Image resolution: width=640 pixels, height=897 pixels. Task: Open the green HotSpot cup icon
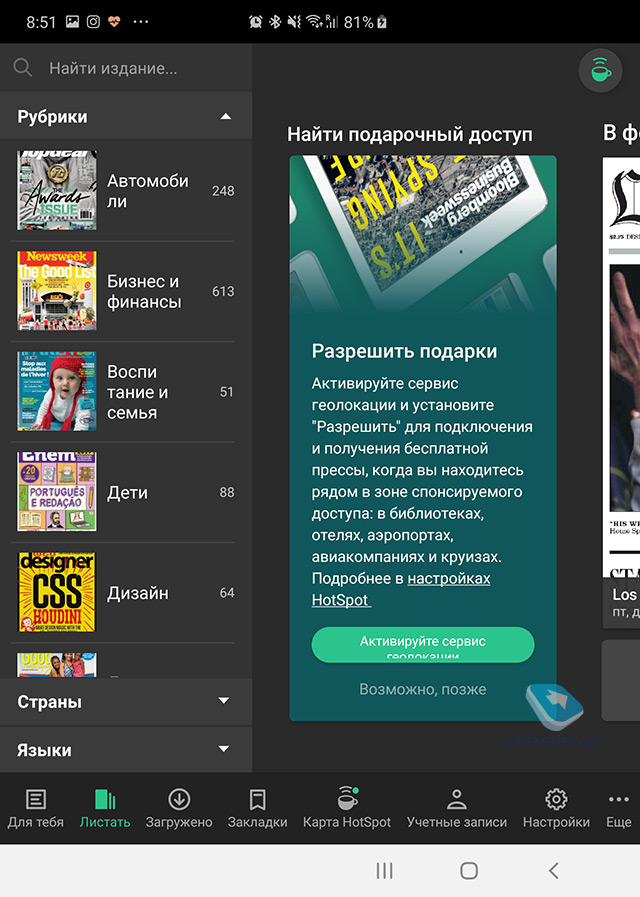(x=600, y=71)
